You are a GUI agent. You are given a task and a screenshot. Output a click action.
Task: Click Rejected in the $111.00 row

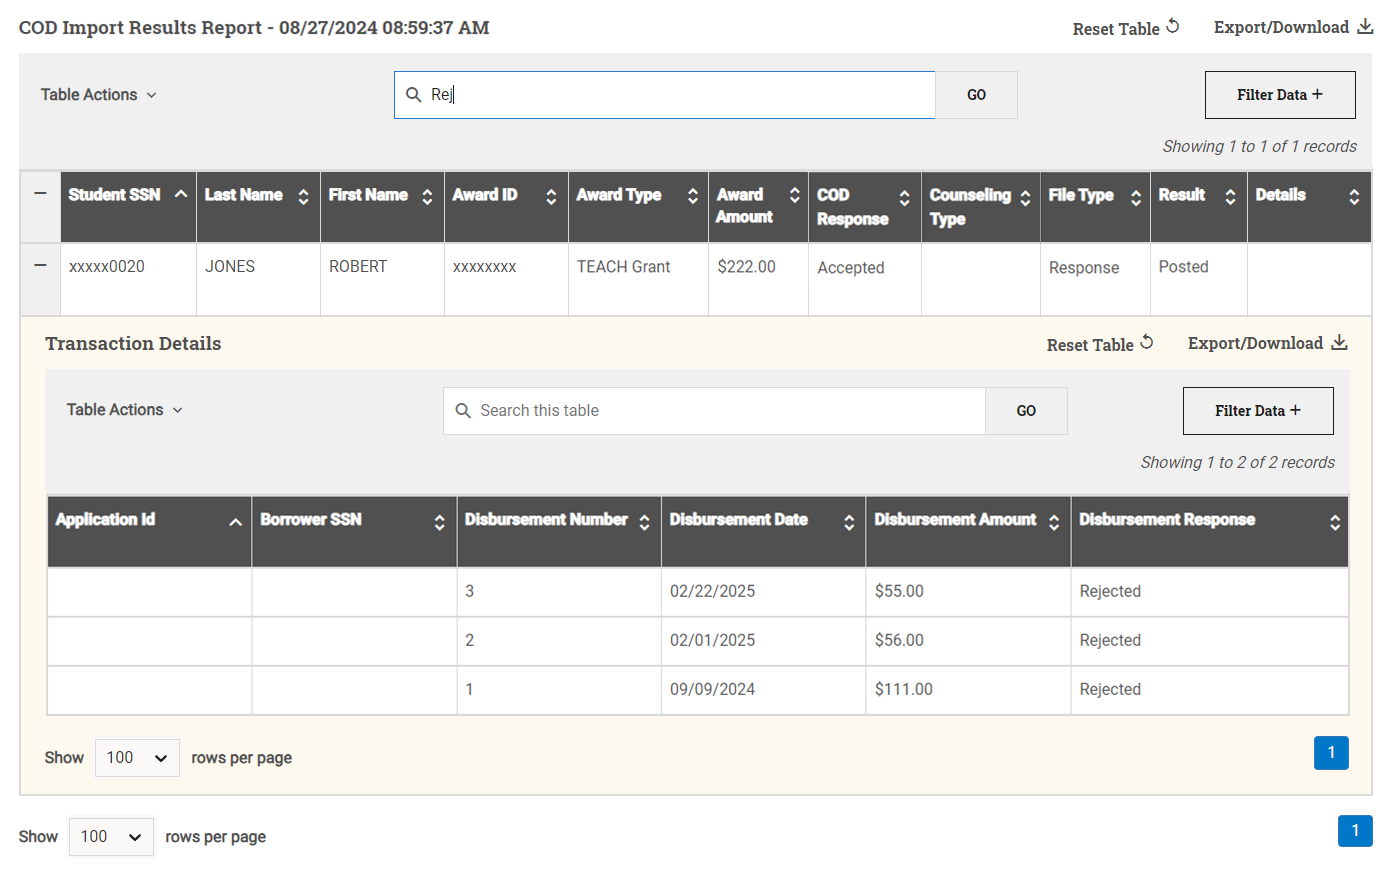1110,689
